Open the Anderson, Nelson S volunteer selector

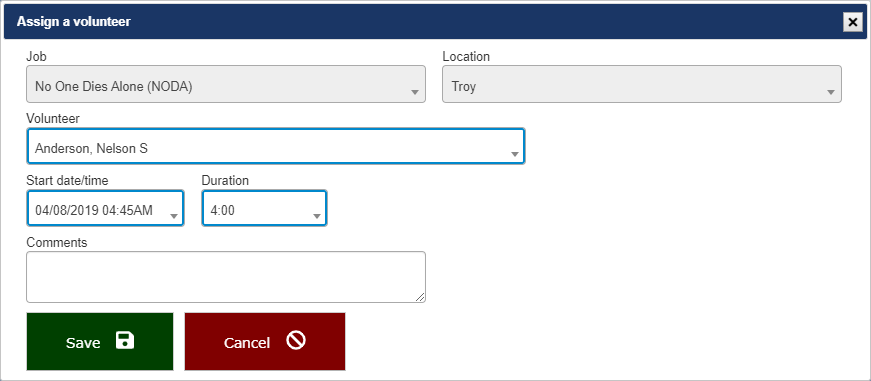276,147
